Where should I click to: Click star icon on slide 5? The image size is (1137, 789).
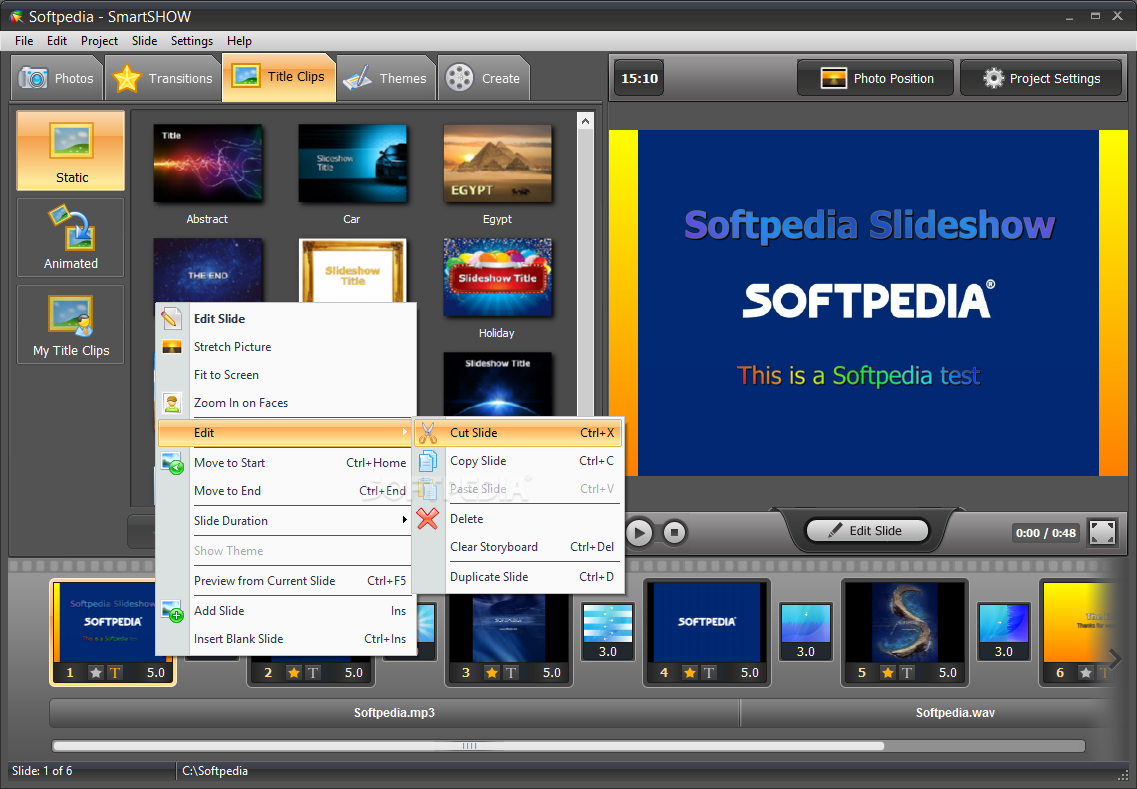point(888,672)
